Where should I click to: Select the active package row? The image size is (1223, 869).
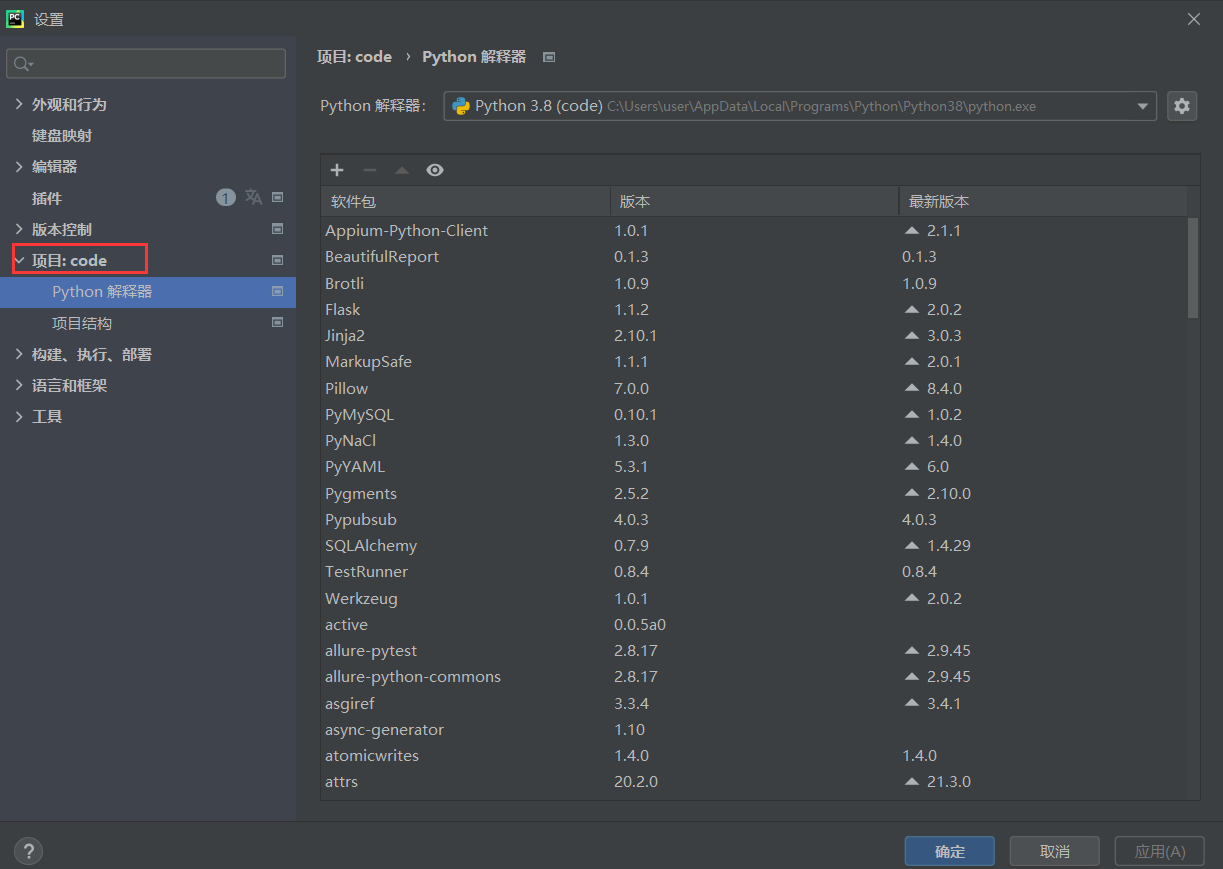(x=754, y=624)
